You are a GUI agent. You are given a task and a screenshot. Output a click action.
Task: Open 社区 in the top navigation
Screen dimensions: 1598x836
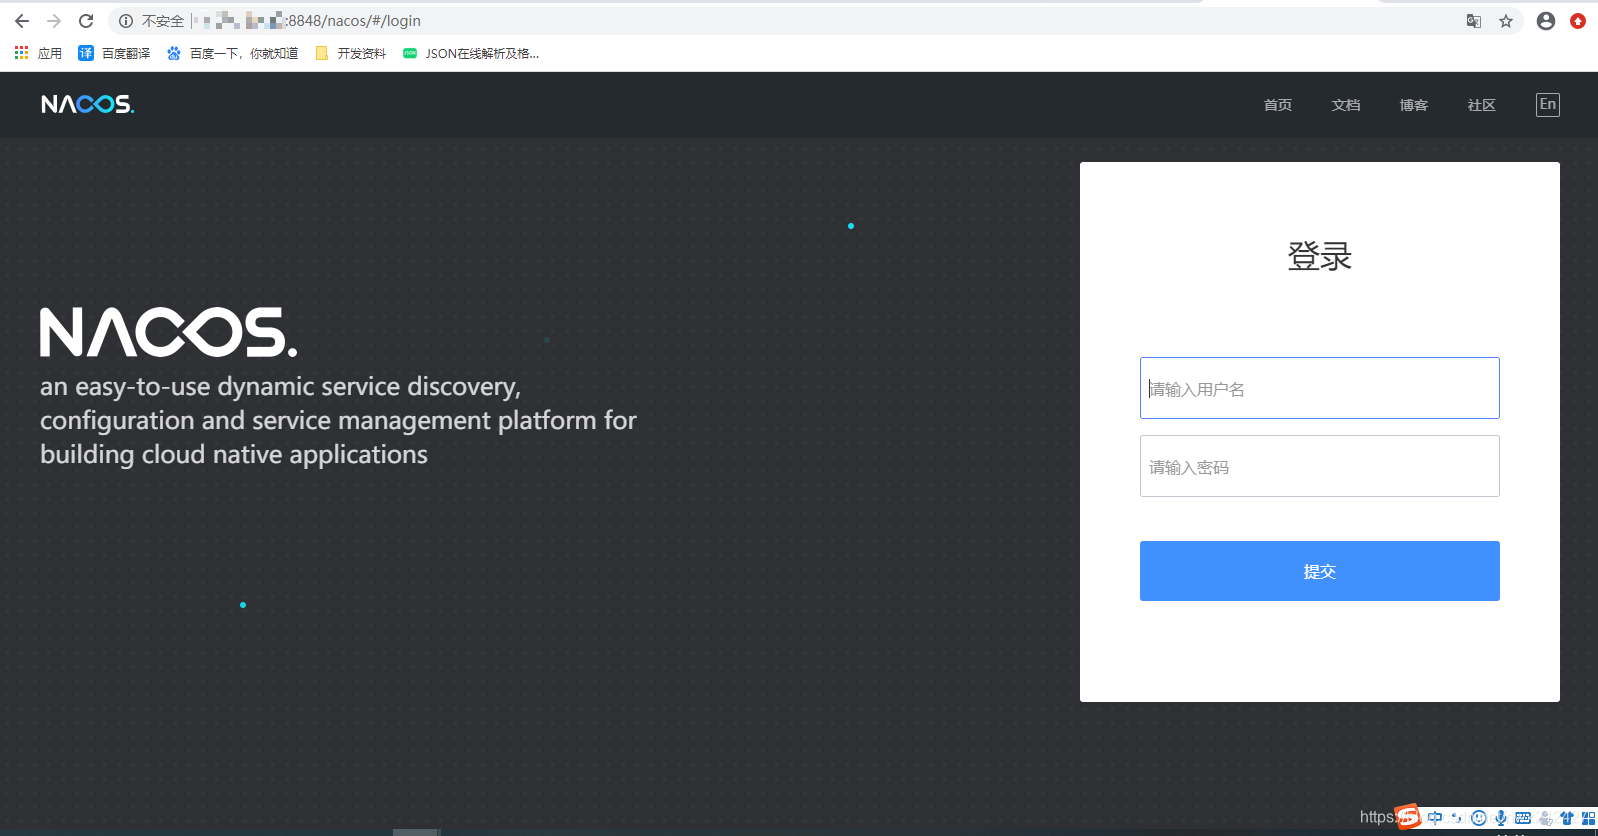[1482, 105]
